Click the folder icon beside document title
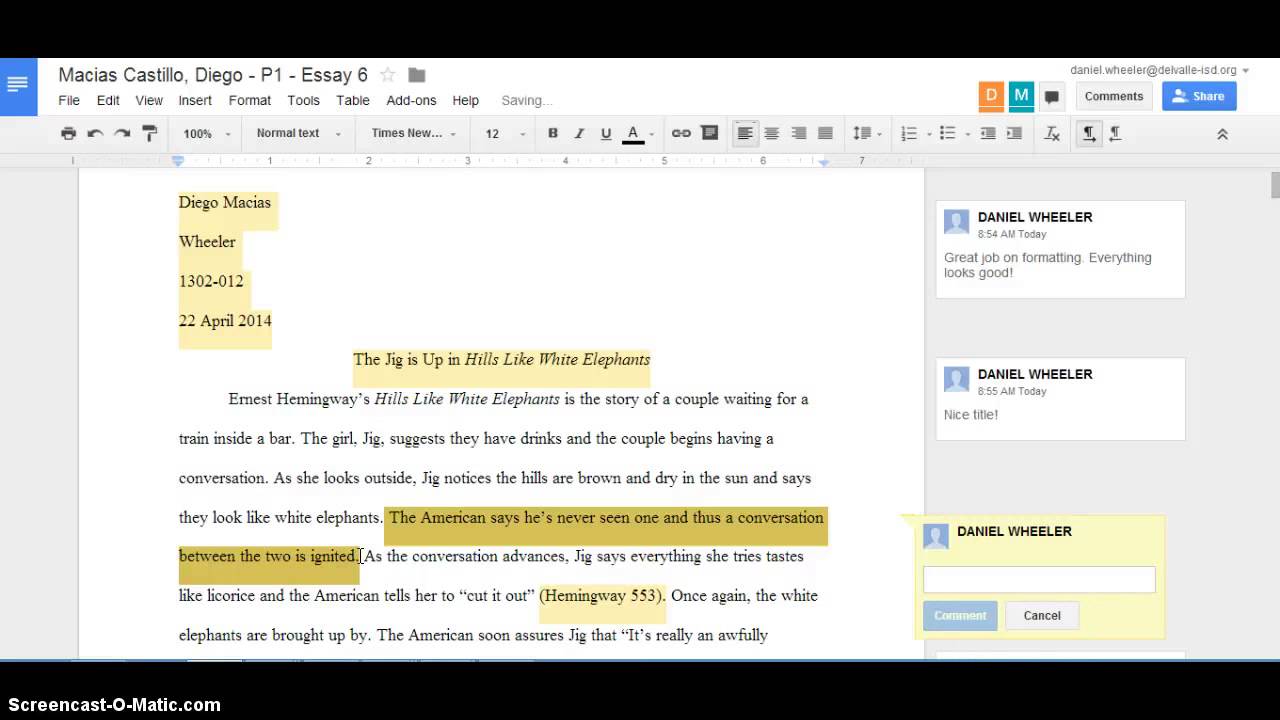Image resolution: width=1280 pixels, height=720 pixels. point(417,75)
